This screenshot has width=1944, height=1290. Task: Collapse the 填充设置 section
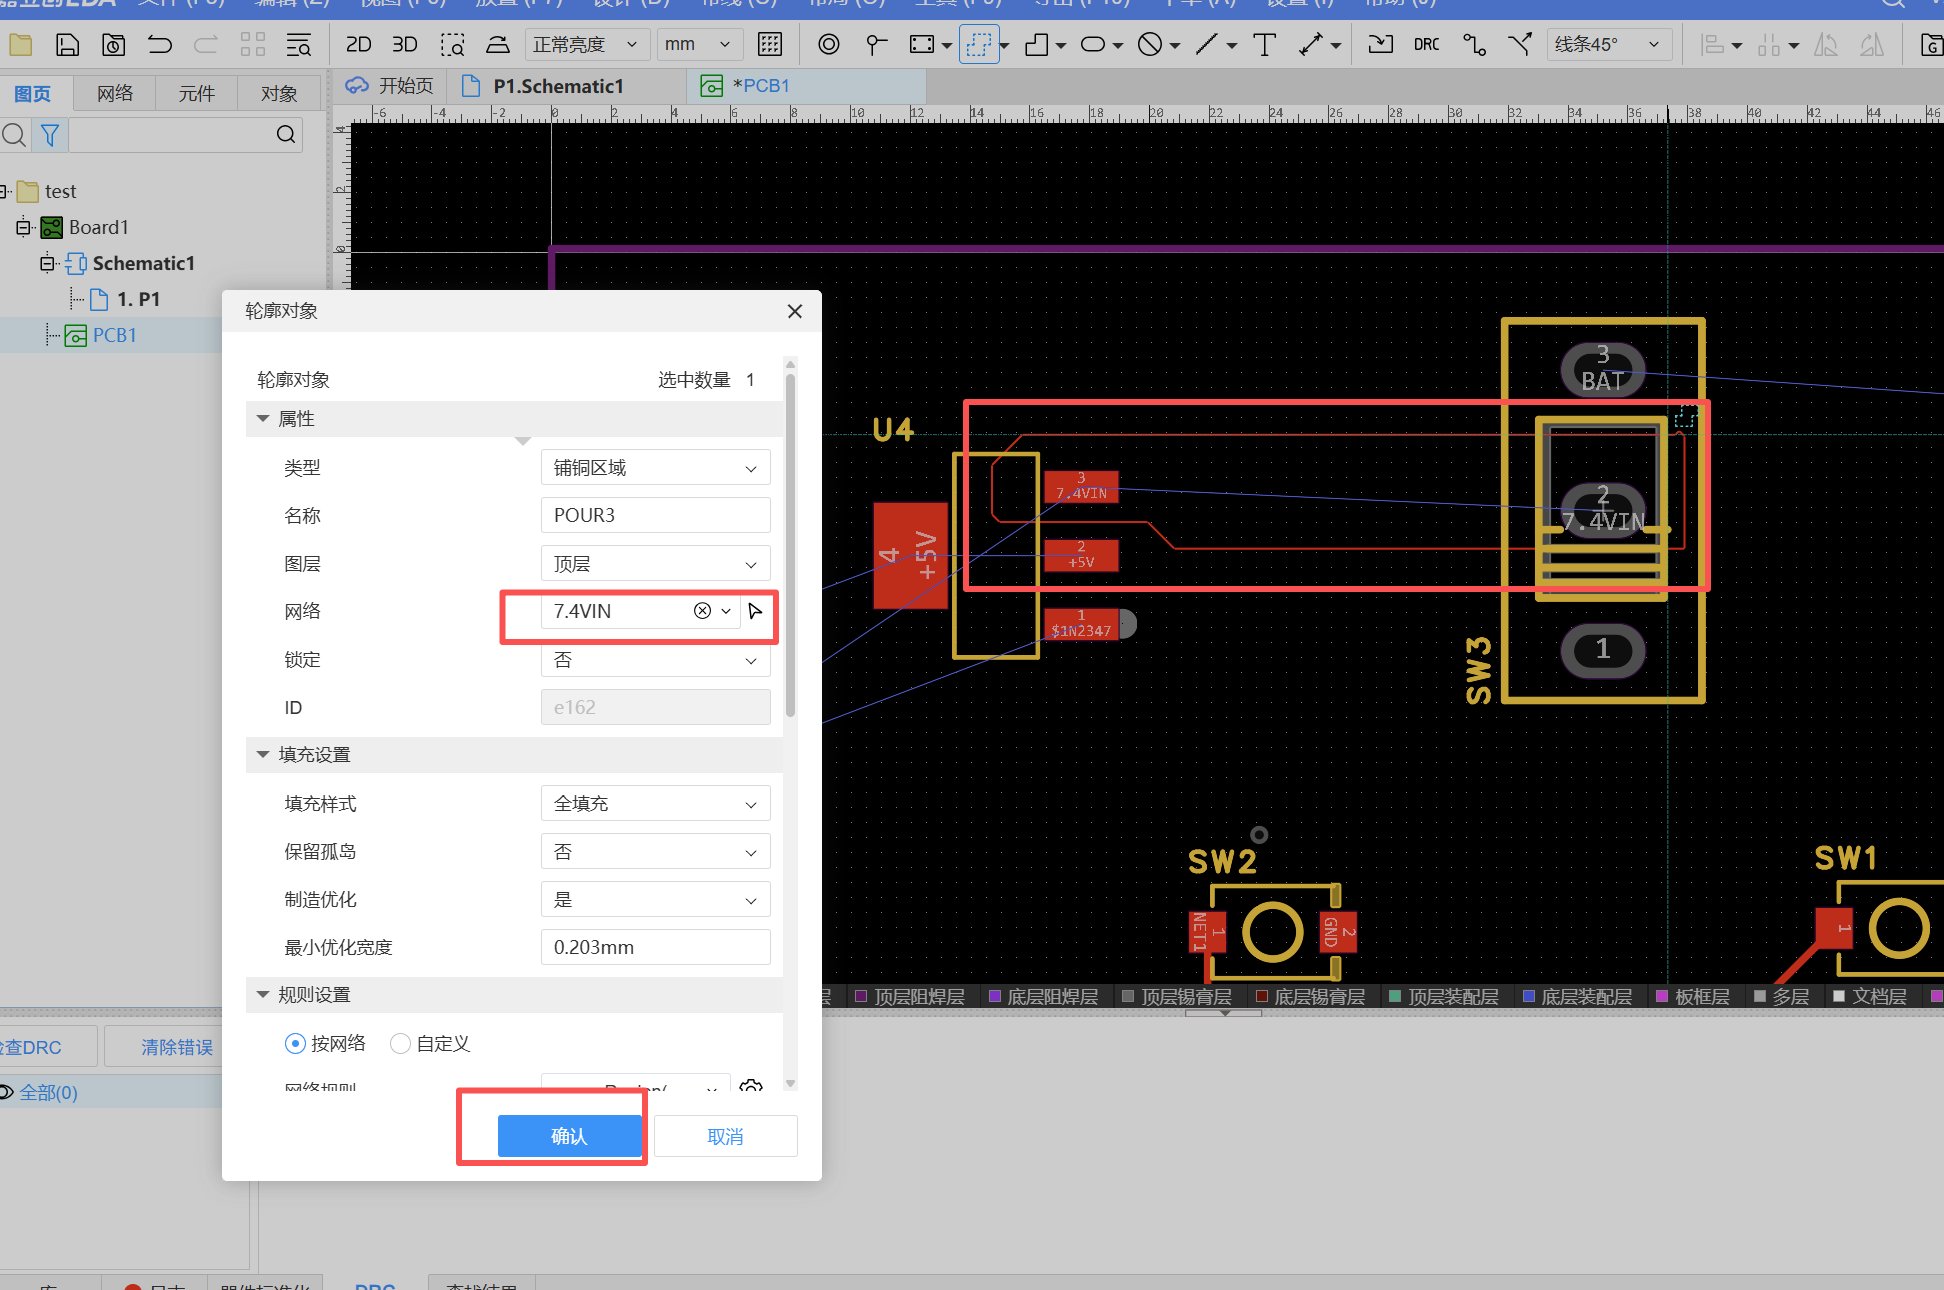(263, 755)
